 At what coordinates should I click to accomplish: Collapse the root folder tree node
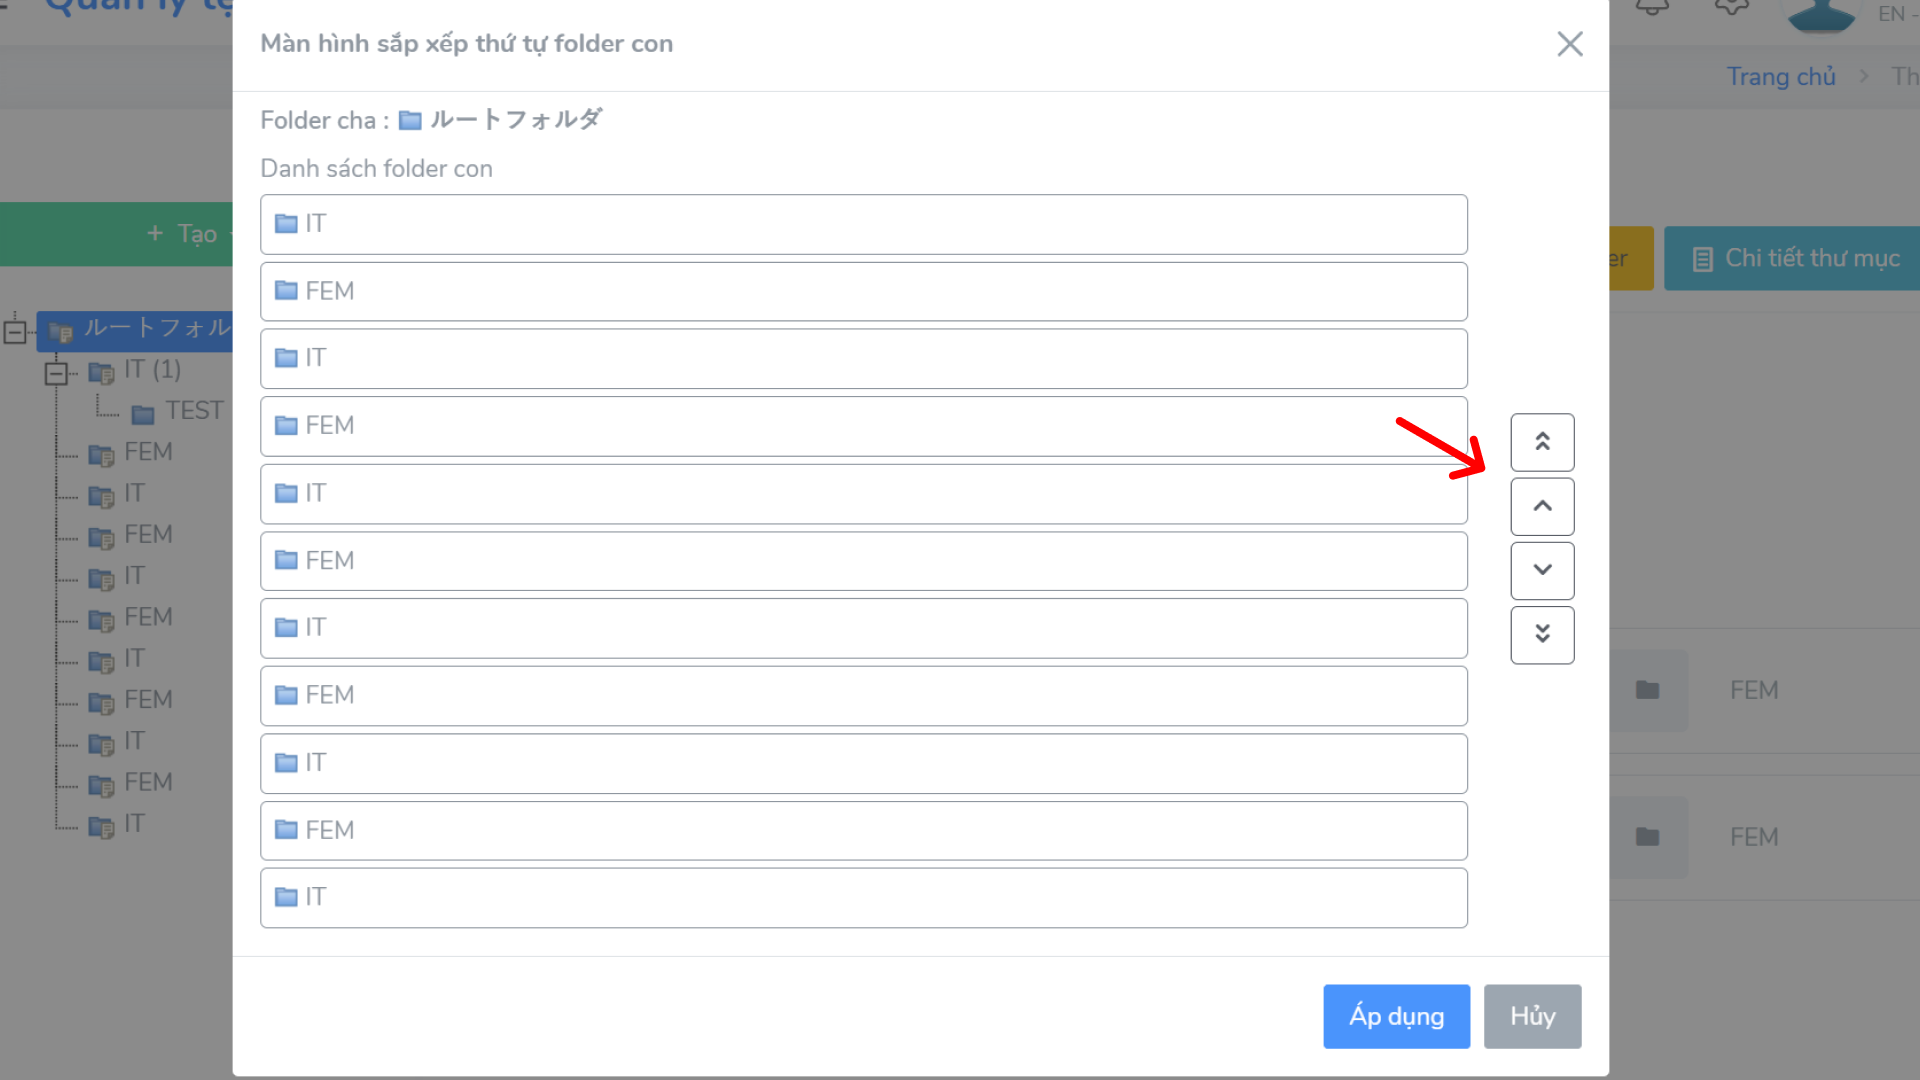[15, 331]
